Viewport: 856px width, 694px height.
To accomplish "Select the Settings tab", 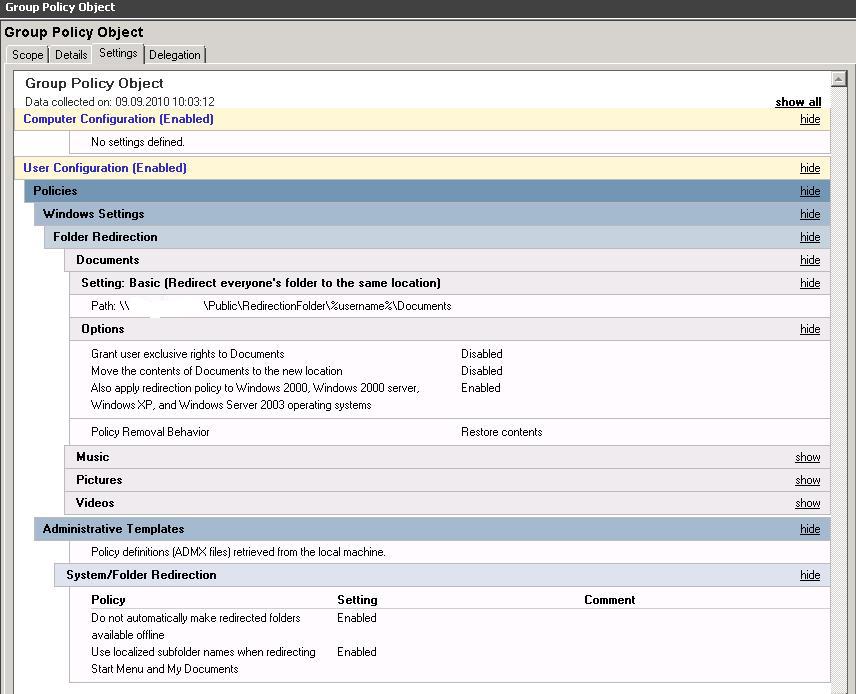I will click(x=118, y=54).
